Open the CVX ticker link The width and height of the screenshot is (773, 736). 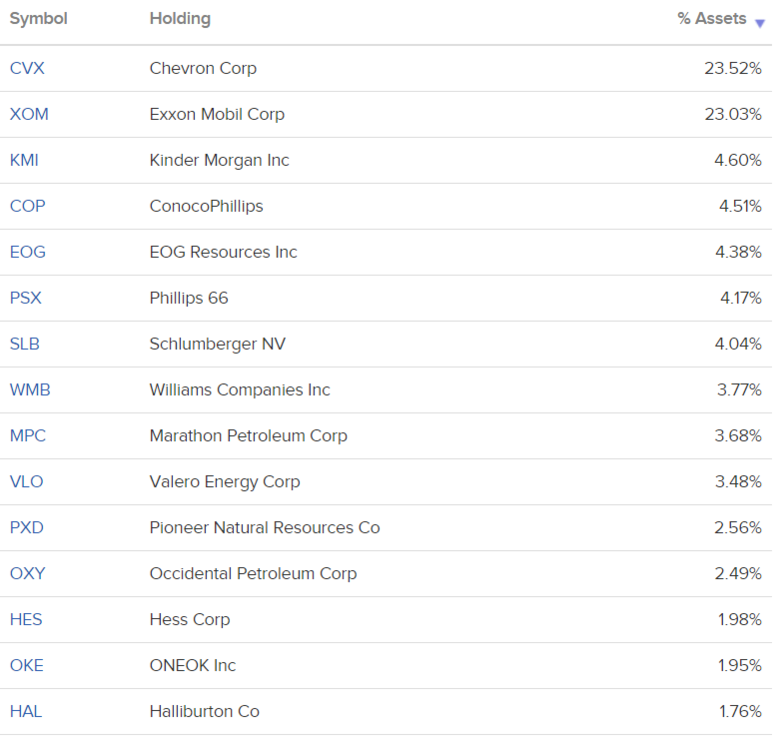[x=27, y=69]
